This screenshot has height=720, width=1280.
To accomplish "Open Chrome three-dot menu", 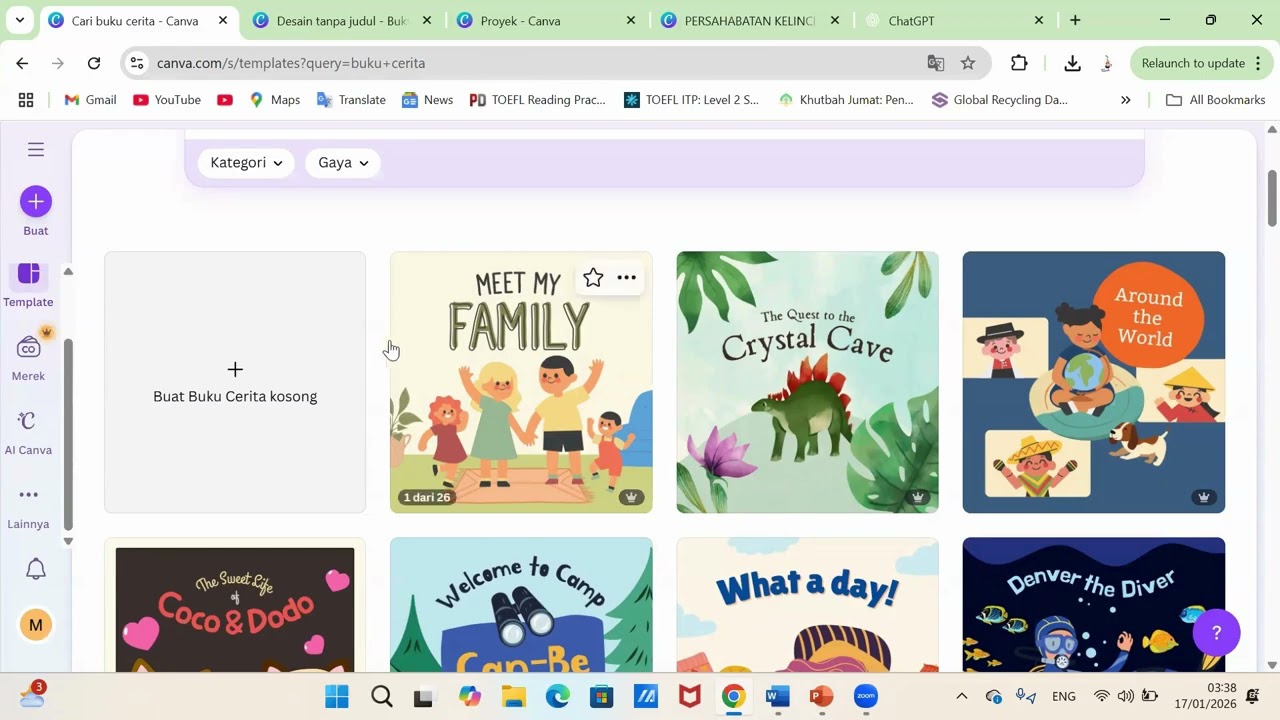I will (x=1256, y=63).
